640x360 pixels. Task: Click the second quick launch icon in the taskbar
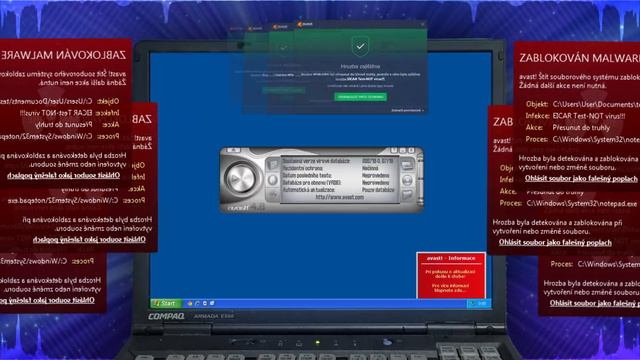coord(198,303)
